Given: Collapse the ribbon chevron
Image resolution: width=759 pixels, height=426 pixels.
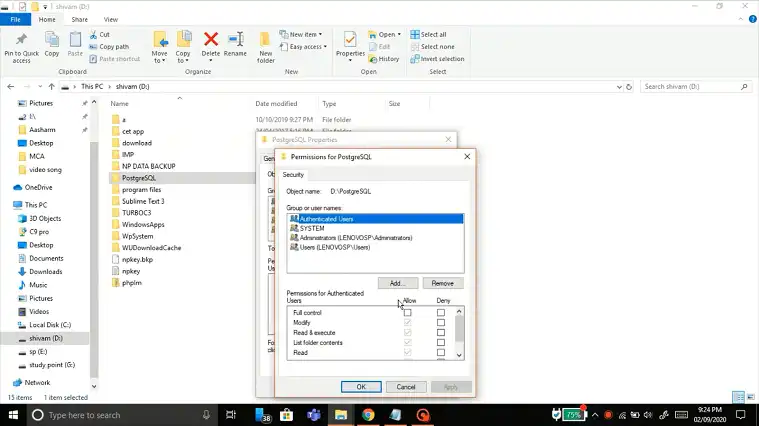Looking at the screenshot, I should 741,19.
